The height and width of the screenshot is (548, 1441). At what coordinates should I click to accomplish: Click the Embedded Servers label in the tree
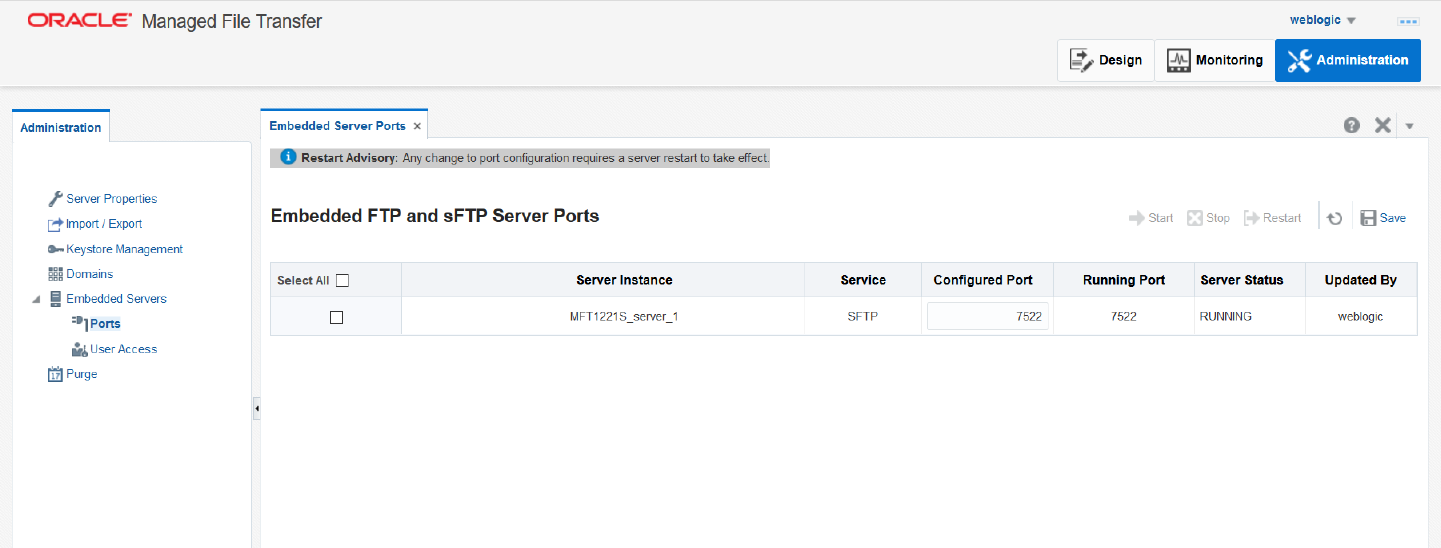[x=116, y=299]
